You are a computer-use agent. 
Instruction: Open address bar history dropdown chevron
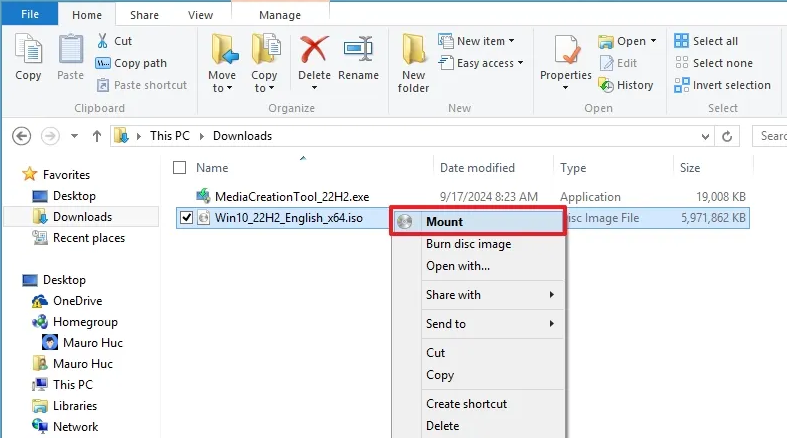point(705,136)
